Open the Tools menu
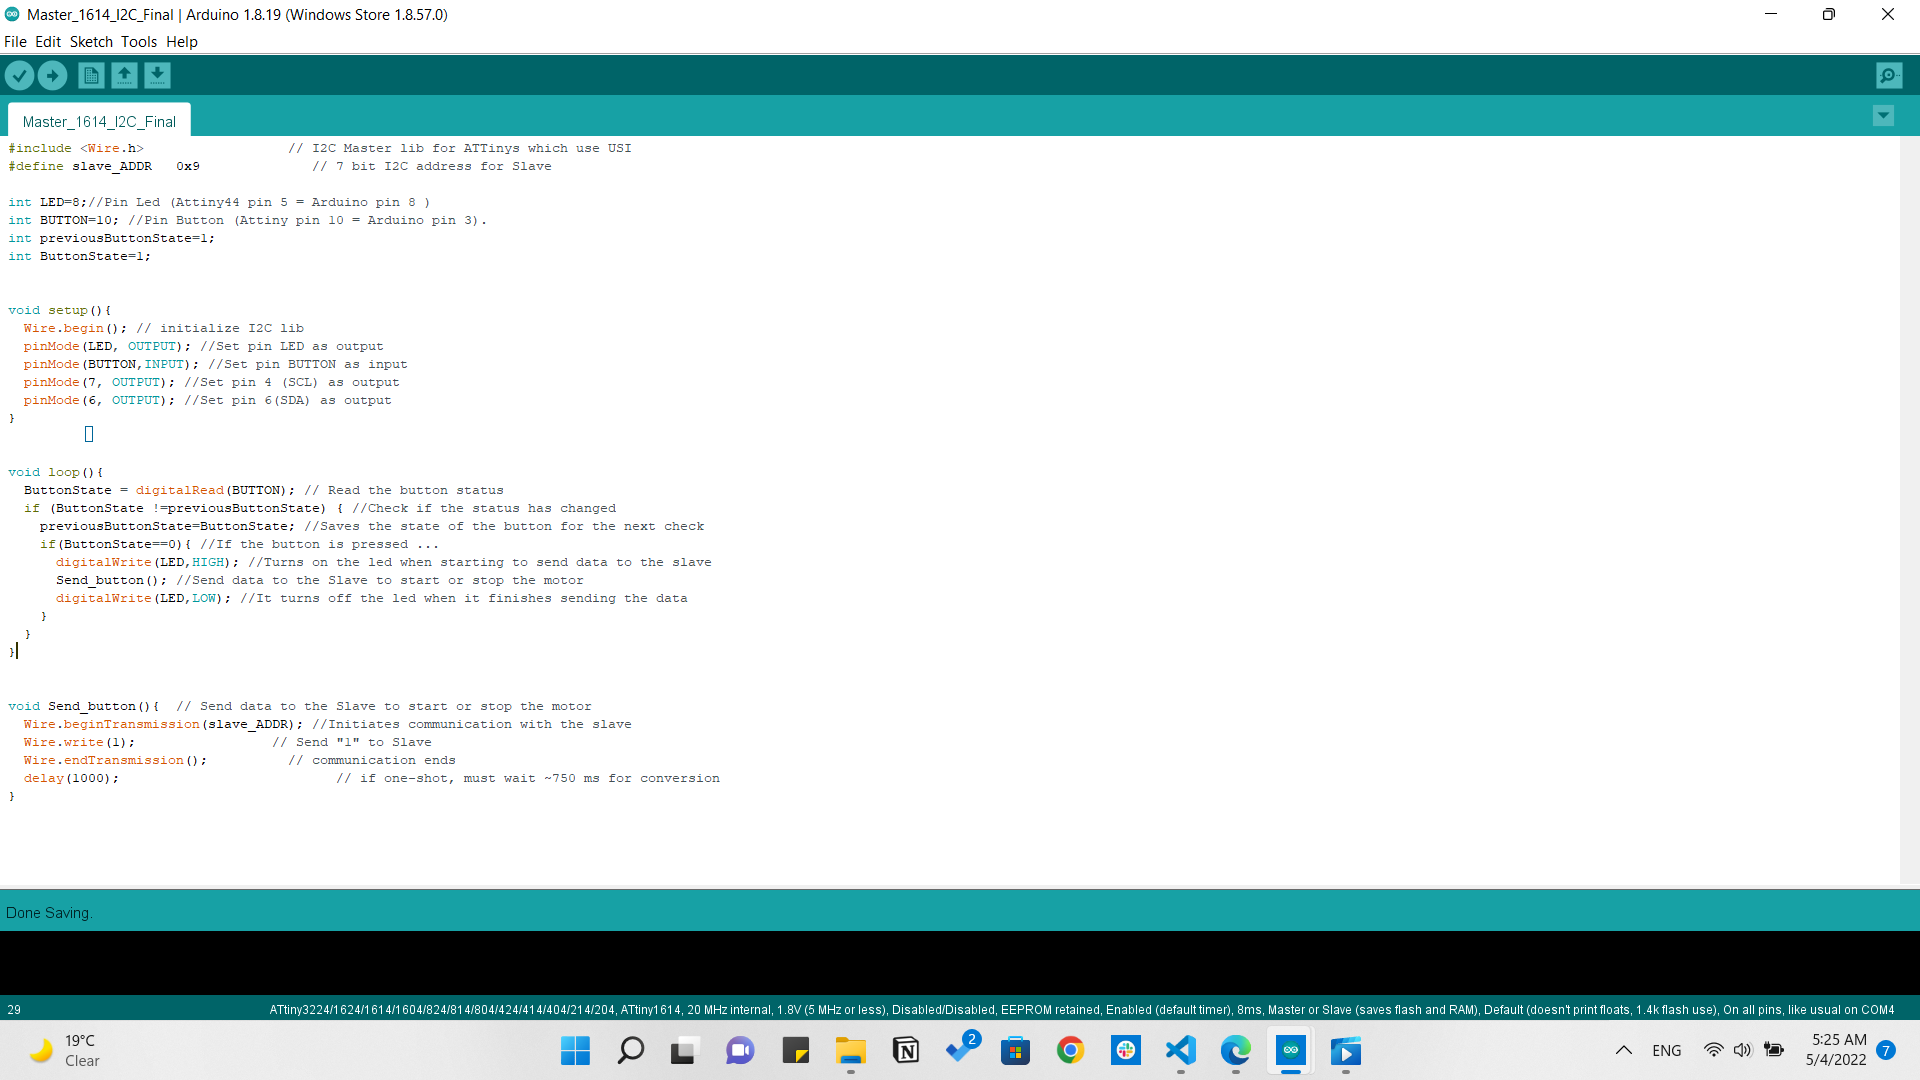 pos(139,42)
